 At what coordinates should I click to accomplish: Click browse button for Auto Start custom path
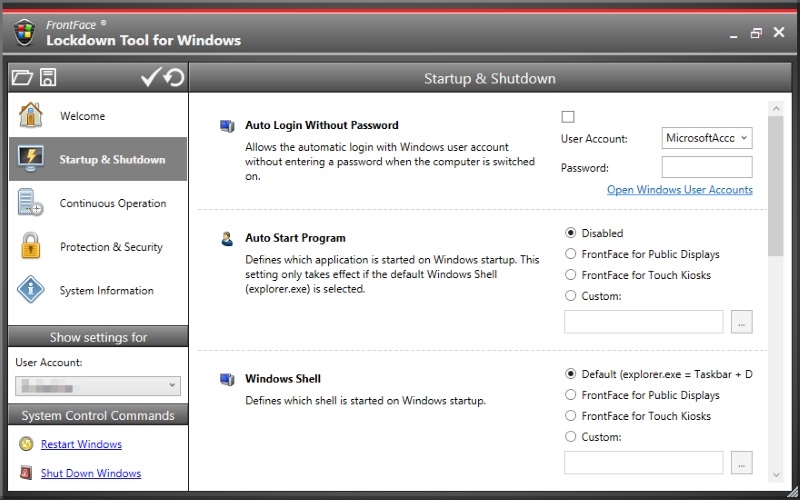click(741, 322)
